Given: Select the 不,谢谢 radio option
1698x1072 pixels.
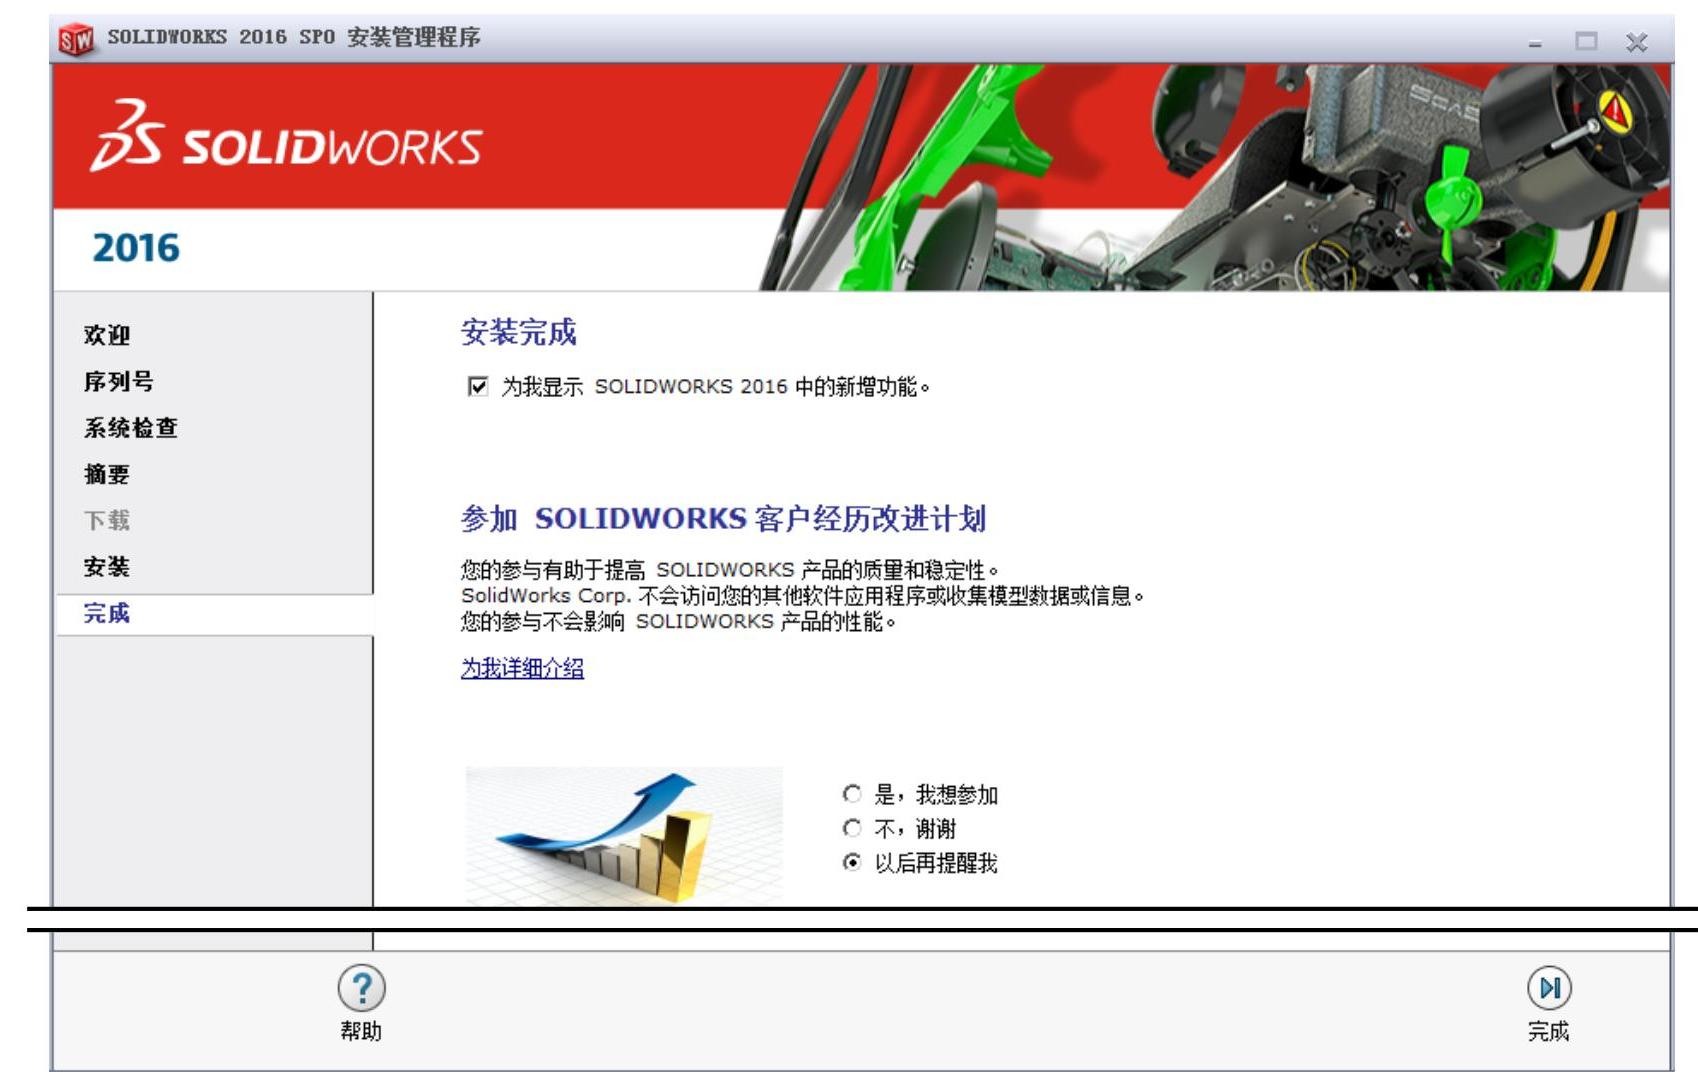Looking at the screenshot, I should click(x=852, y=828).
